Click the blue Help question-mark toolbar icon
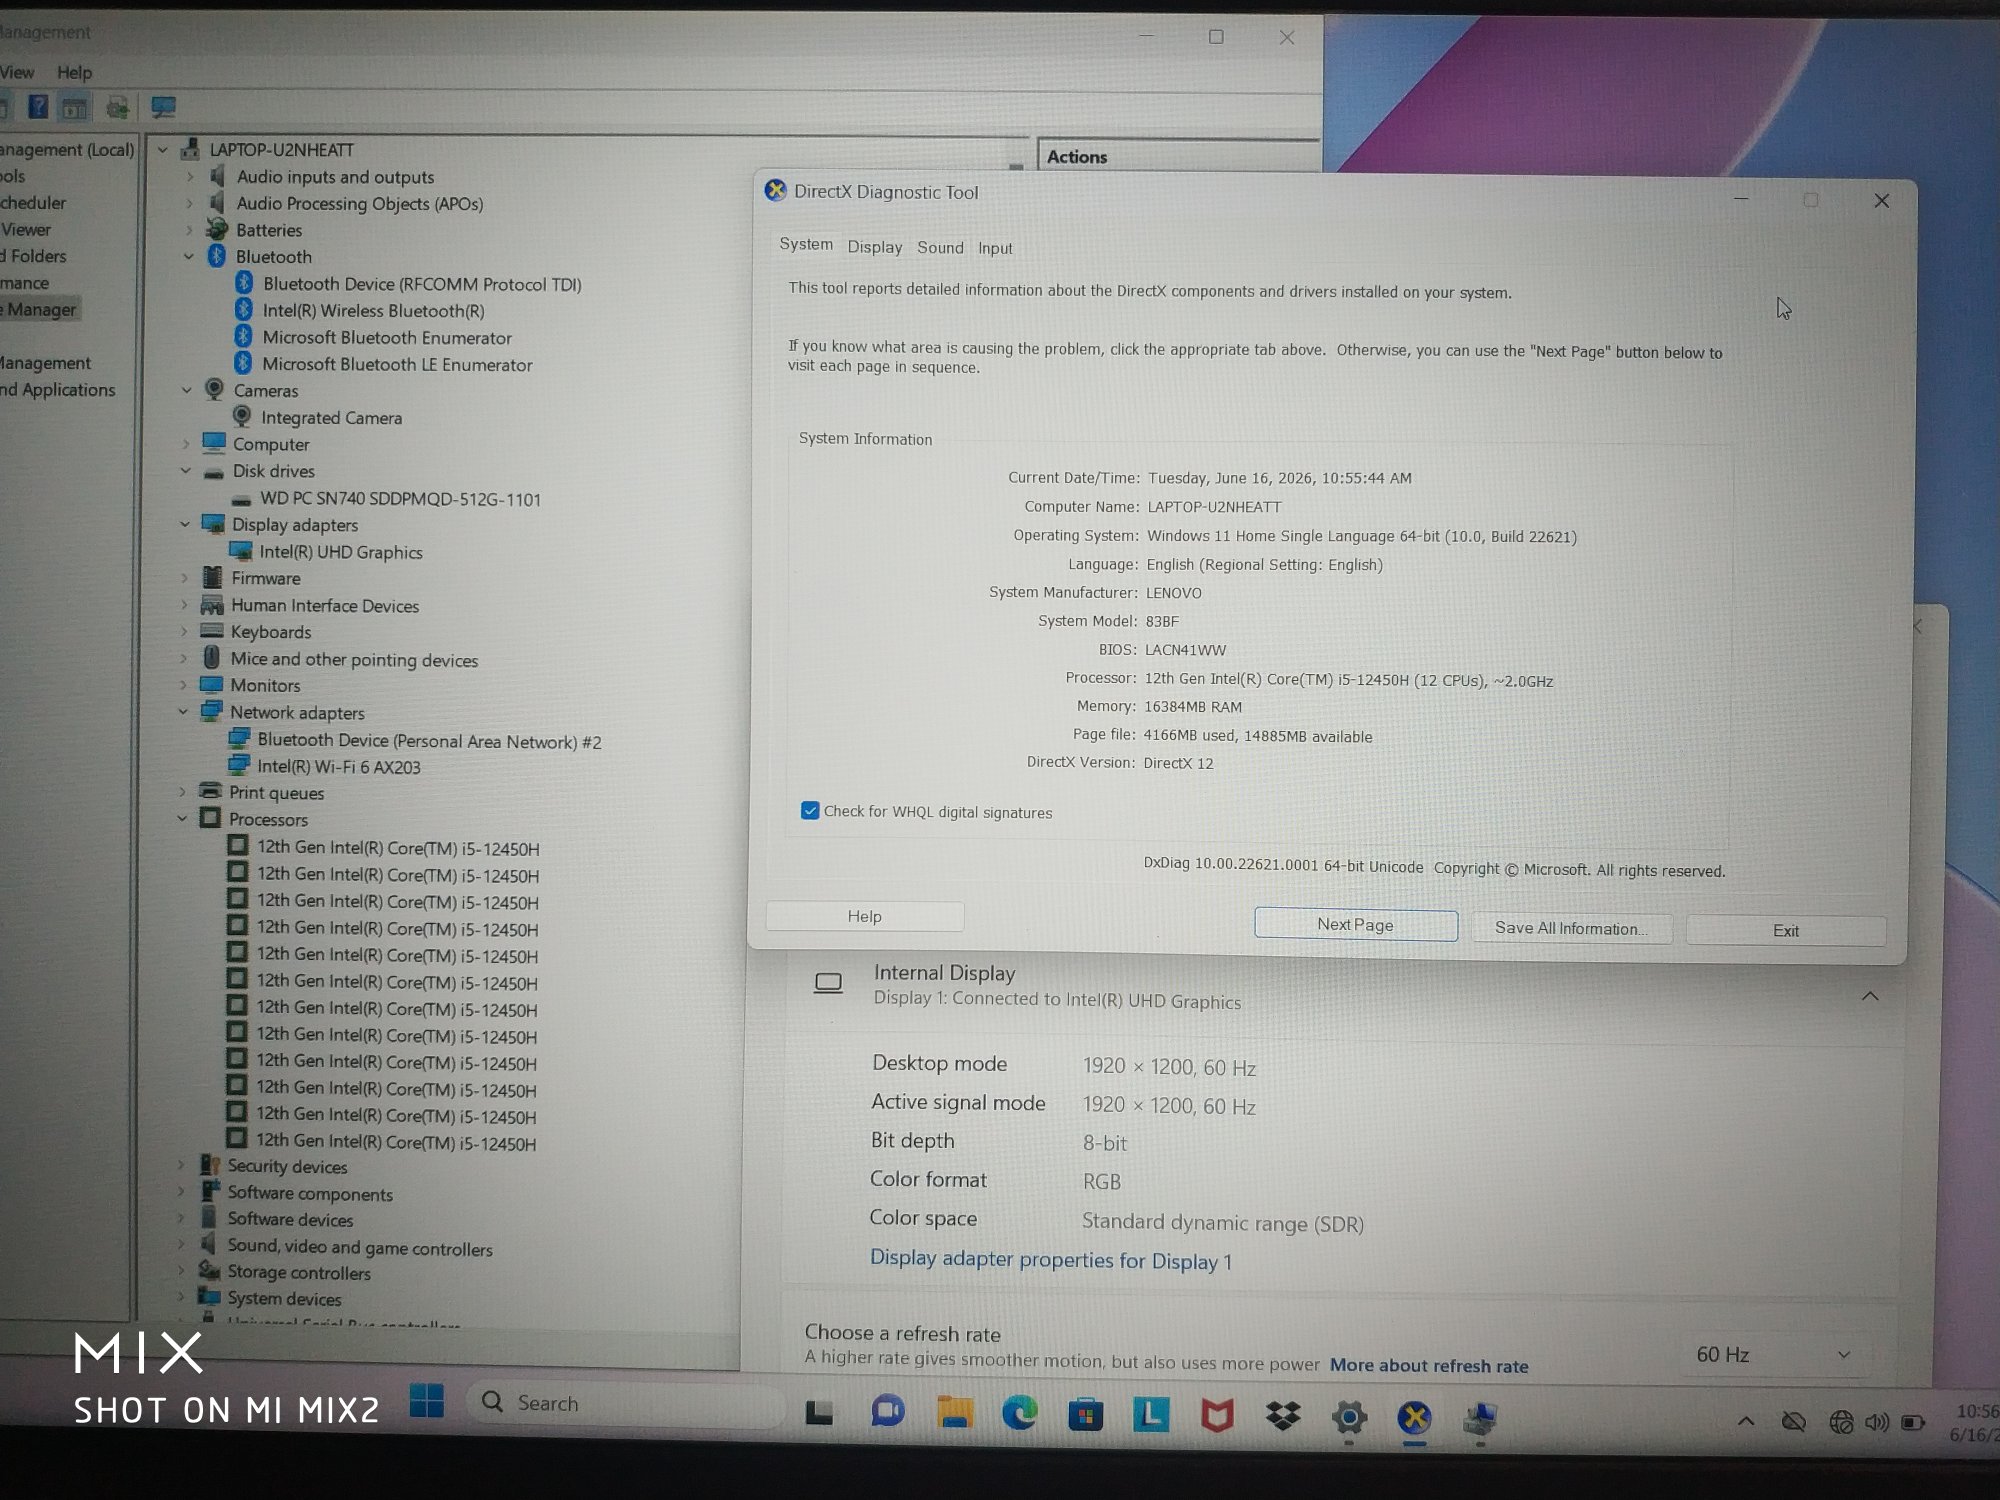2000x1500 pixels. pyautogui.click(x=38, y=106)
